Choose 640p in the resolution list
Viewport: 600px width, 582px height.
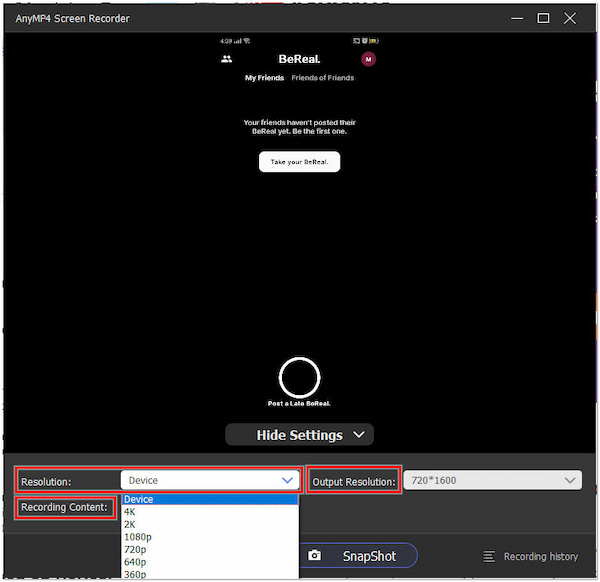point(210,562)
